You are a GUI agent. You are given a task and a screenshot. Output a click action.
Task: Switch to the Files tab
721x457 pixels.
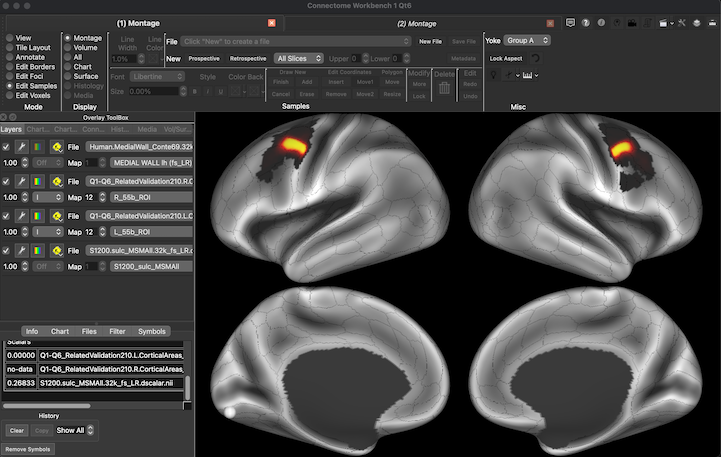89,331
